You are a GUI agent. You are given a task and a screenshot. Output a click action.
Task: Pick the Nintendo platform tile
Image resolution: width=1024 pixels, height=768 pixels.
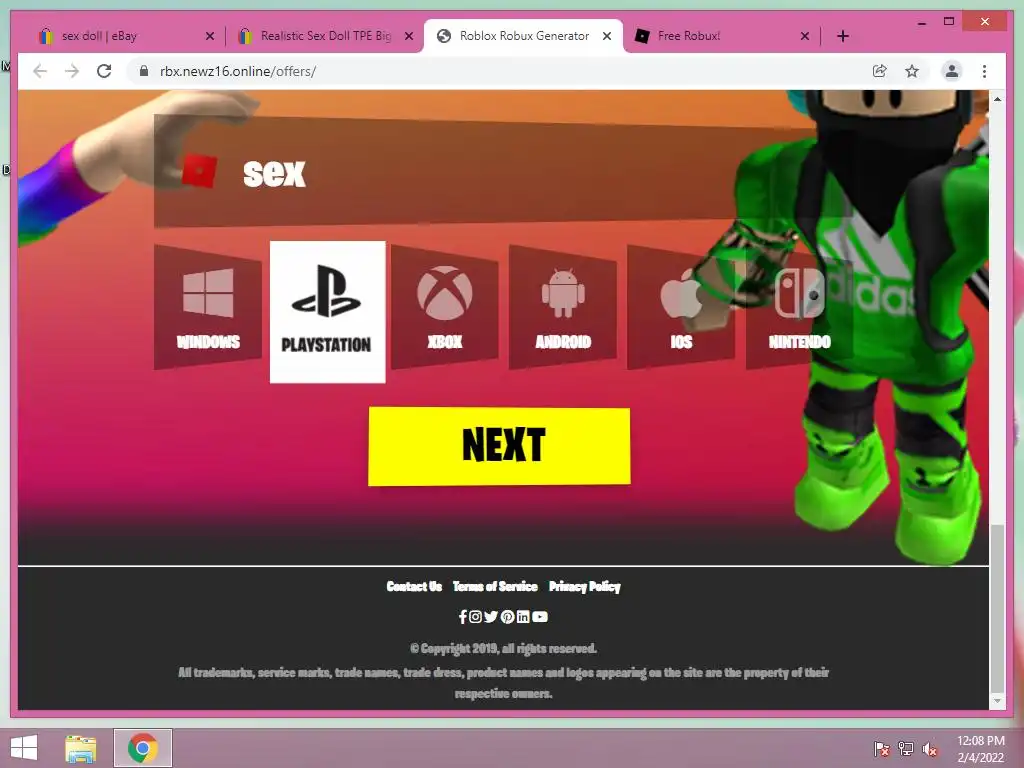coord(799,307)
